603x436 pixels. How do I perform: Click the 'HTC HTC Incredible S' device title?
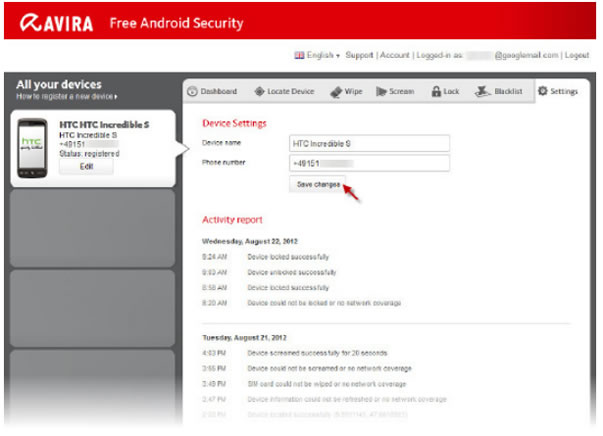104,125
